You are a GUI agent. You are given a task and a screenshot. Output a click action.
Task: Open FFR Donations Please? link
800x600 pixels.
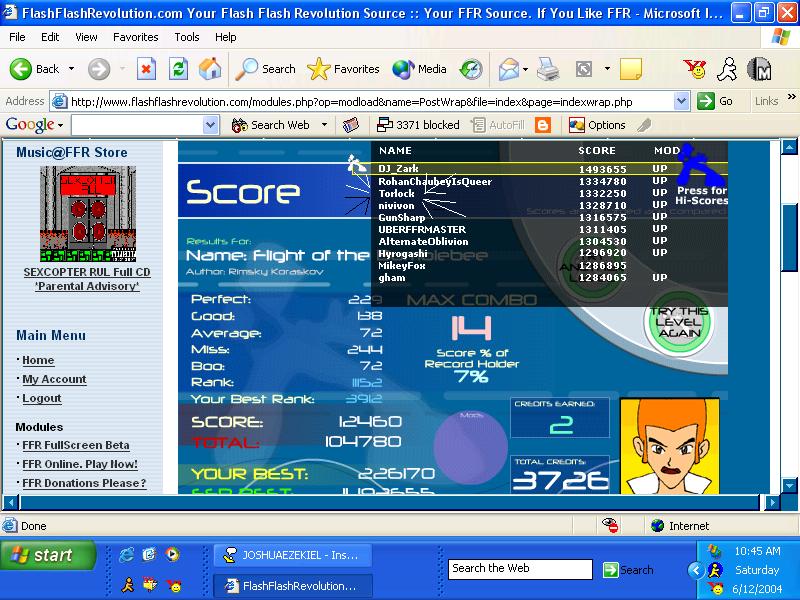click(84, 483)
